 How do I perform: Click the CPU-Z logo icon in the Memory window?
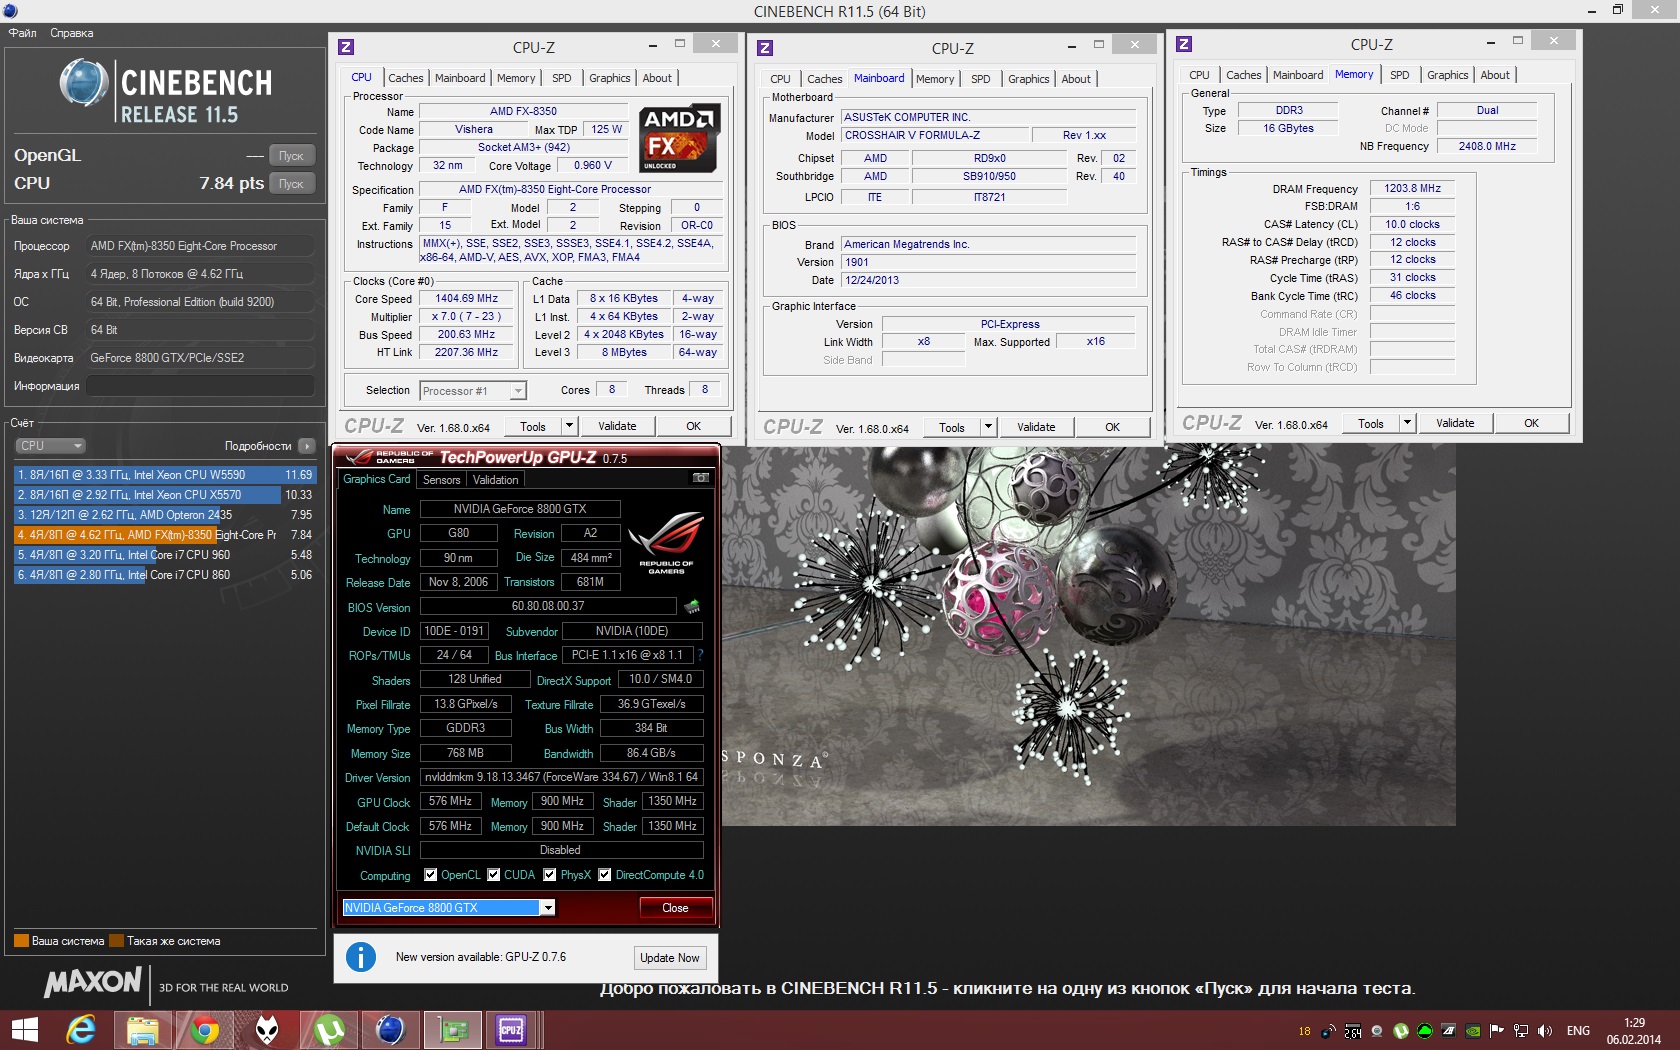pyautogui.click(x=1184, y=44)
